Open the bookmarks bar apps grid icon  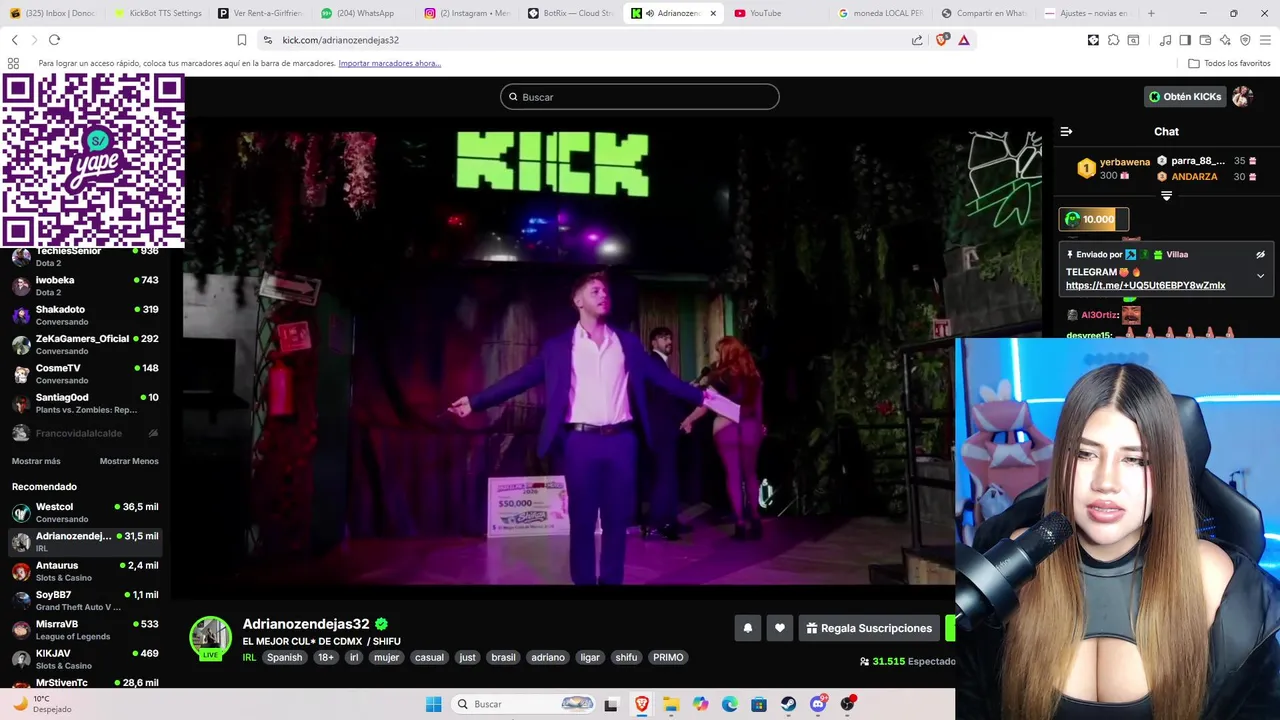tap(13, 63)
